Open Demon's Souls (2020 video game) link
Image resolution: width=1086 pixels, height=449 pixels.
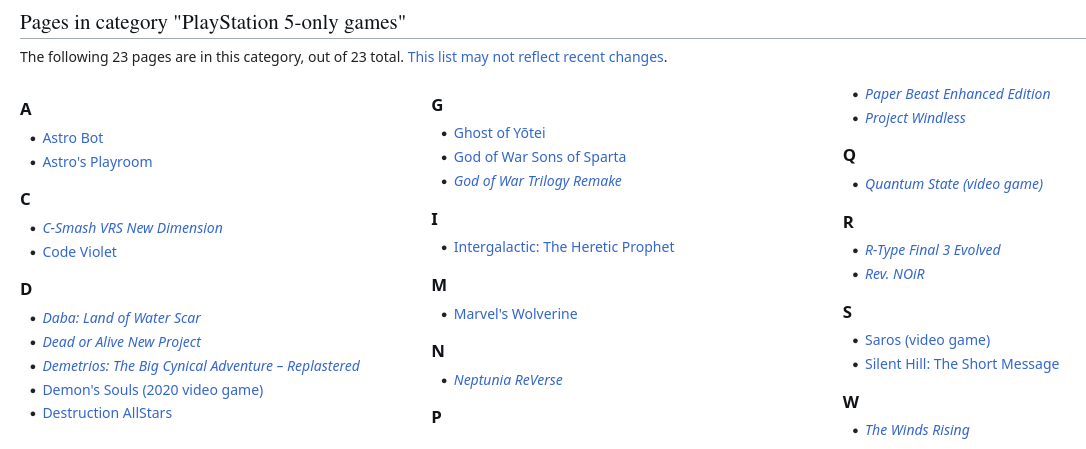pos(152,390)
